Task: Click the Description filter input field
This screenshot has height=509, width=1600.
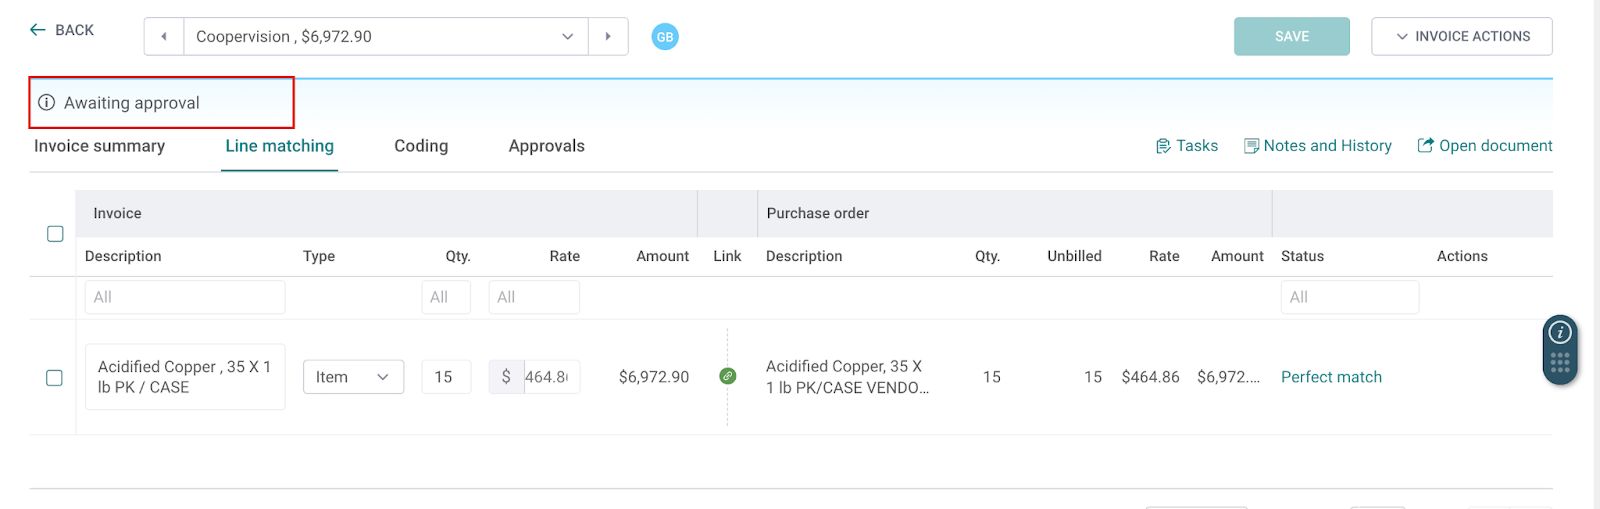Action: point(185,297)
